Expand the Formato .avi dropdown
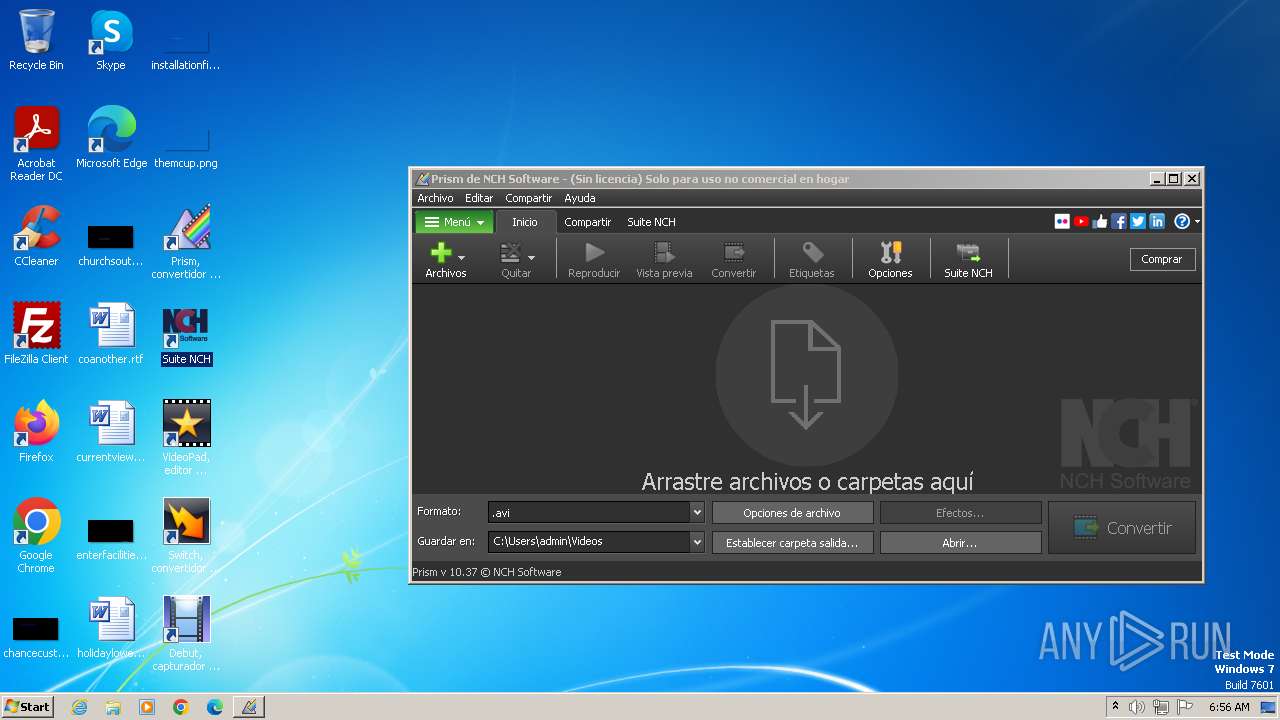1280x720 pixels. tap(697, 512)
